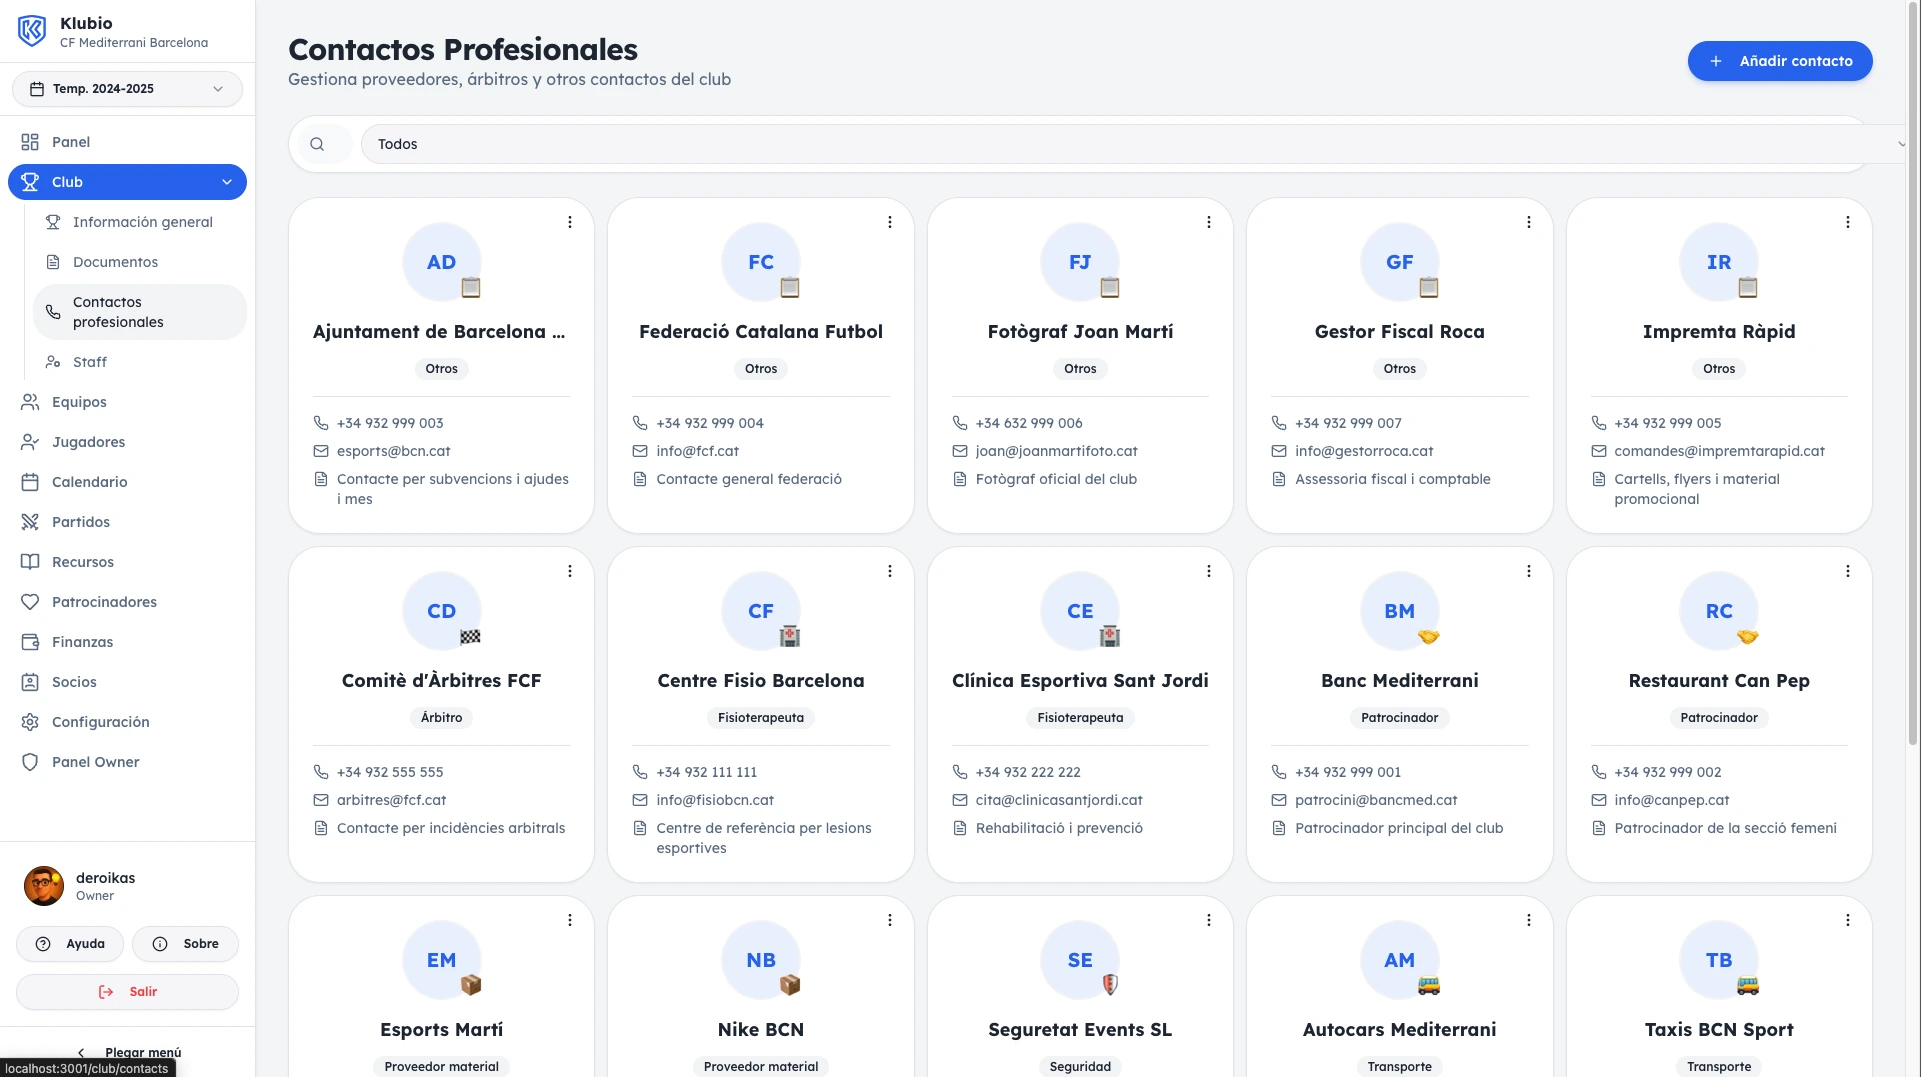The image size is (1921, 1077).
Task: Click the Salir logout button
Action: (x=127, y=992)
